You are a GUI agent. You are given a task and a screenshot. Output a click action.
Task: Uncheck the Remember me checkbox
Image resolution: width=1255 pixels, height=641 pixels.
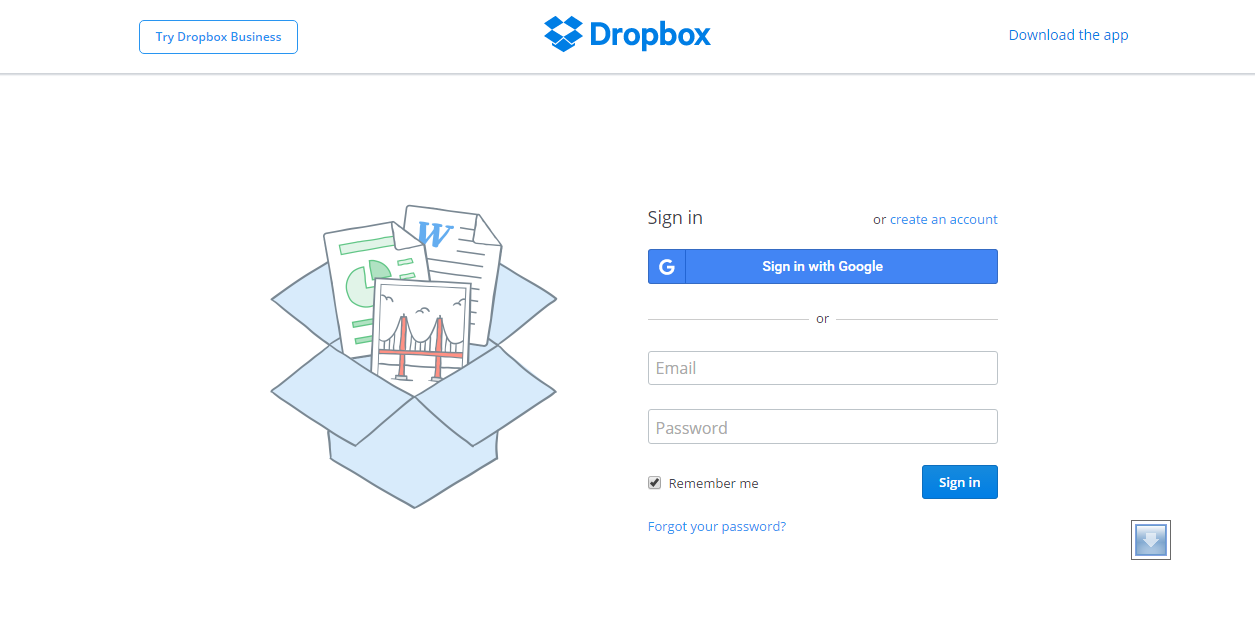coord(655,483)
